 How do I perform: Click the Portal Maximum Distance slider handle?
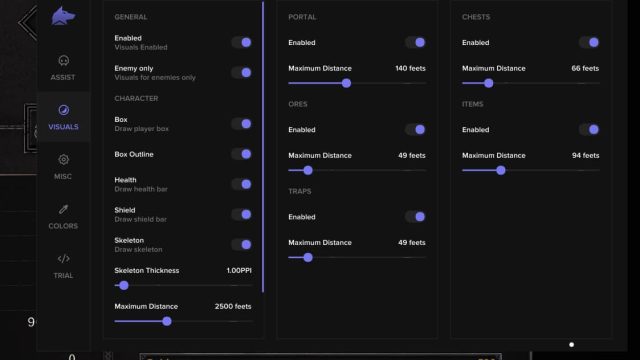pos(346,83)
